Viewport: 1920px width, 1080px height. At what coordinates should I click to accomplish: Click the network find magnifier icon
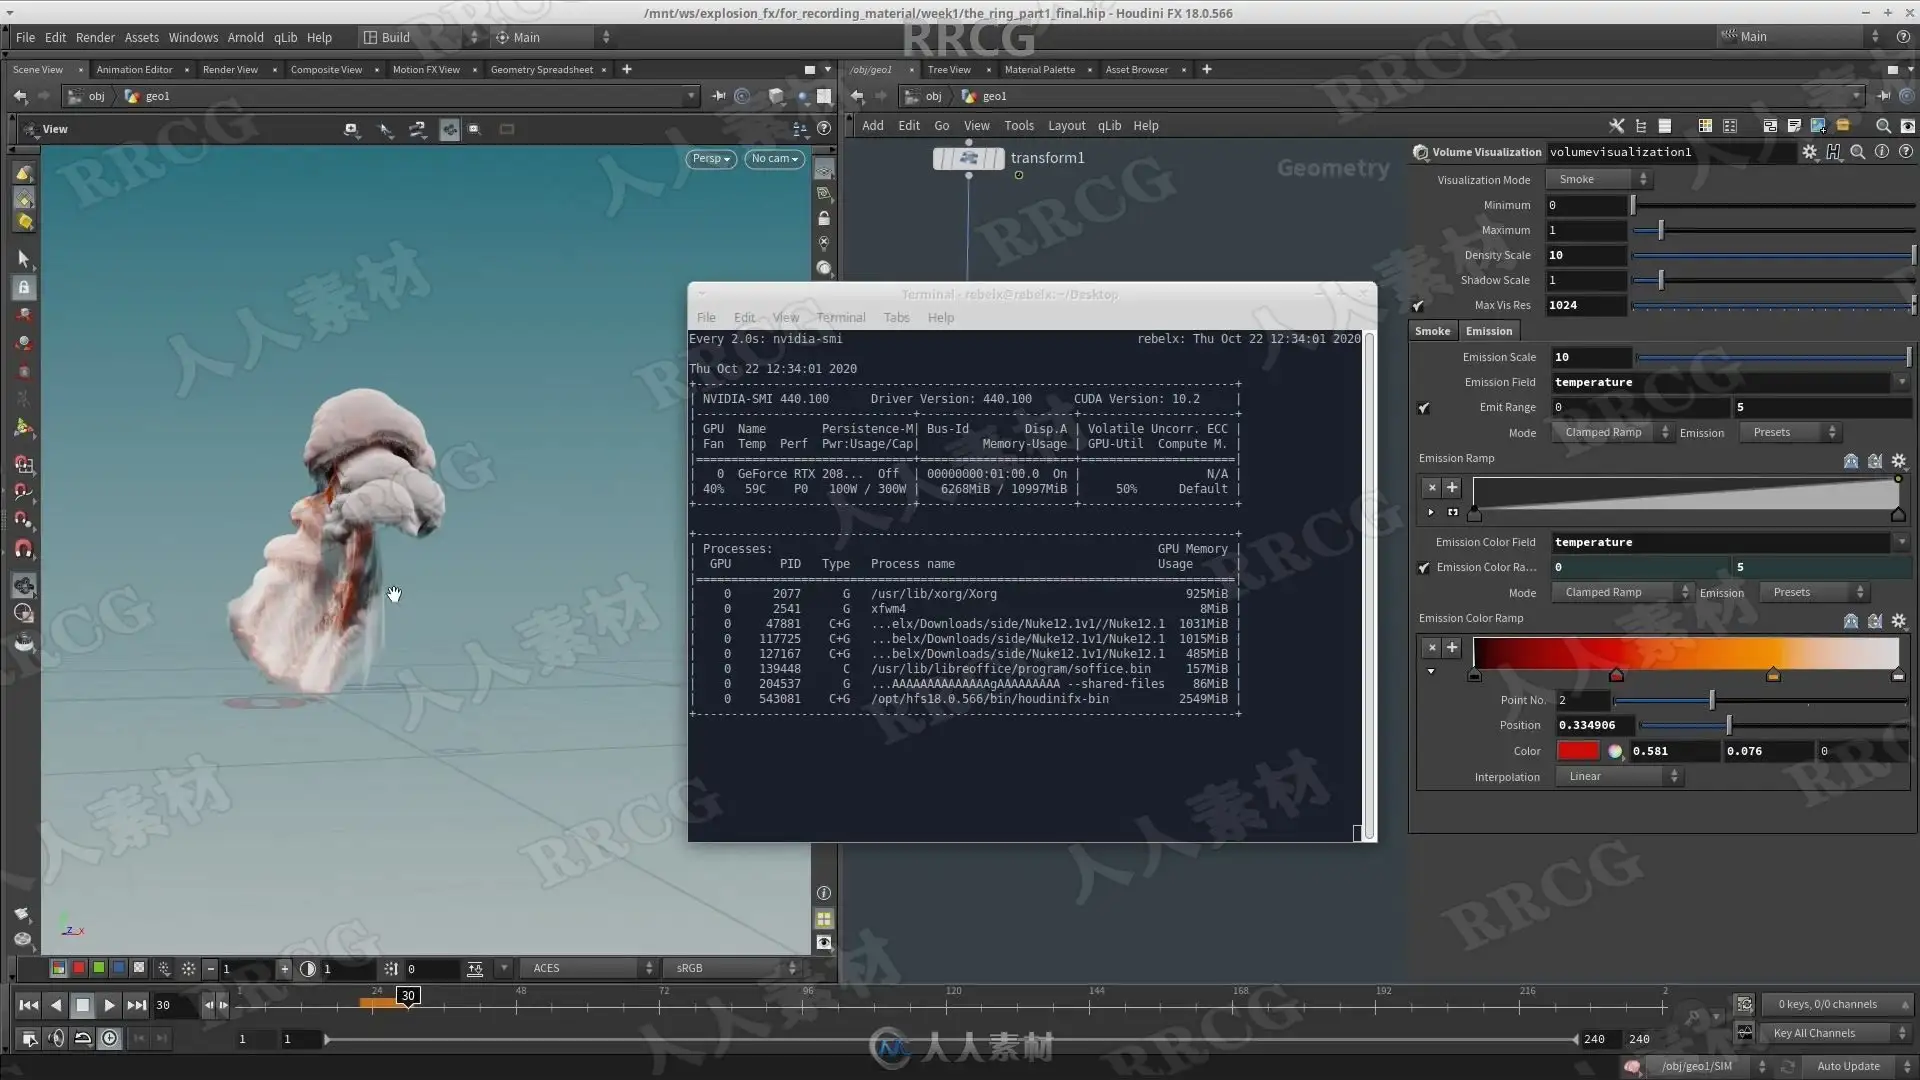coord(1883,126)
